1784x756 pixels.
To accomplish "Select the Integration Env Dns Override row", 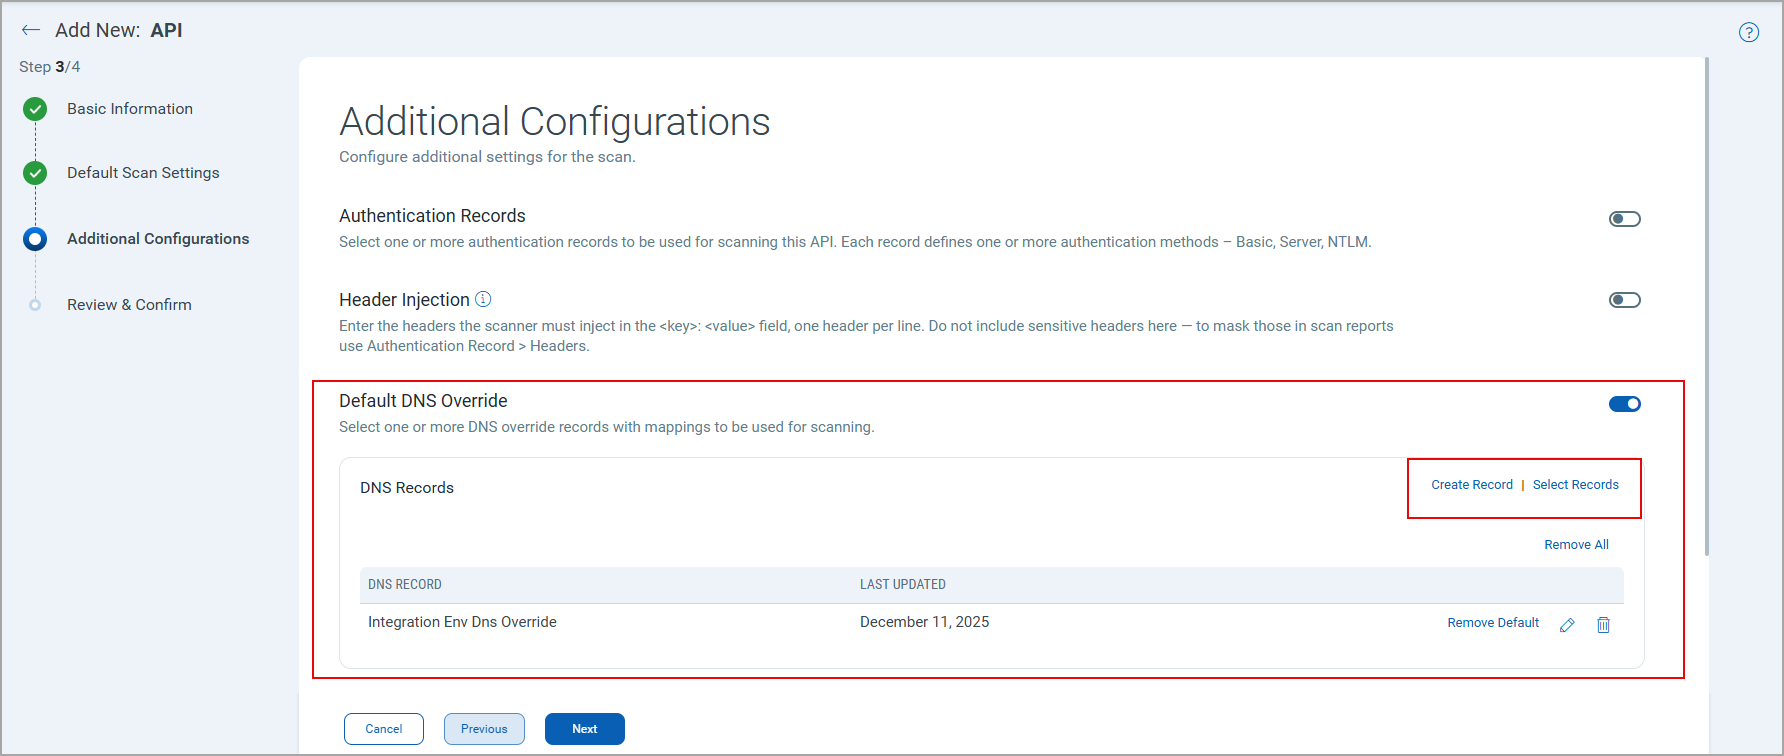I will tap(992, 623).
